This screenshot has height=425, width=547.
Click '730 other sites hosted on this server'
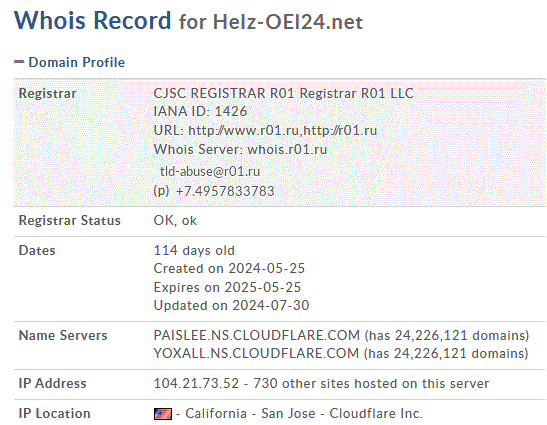click(371, 383)
